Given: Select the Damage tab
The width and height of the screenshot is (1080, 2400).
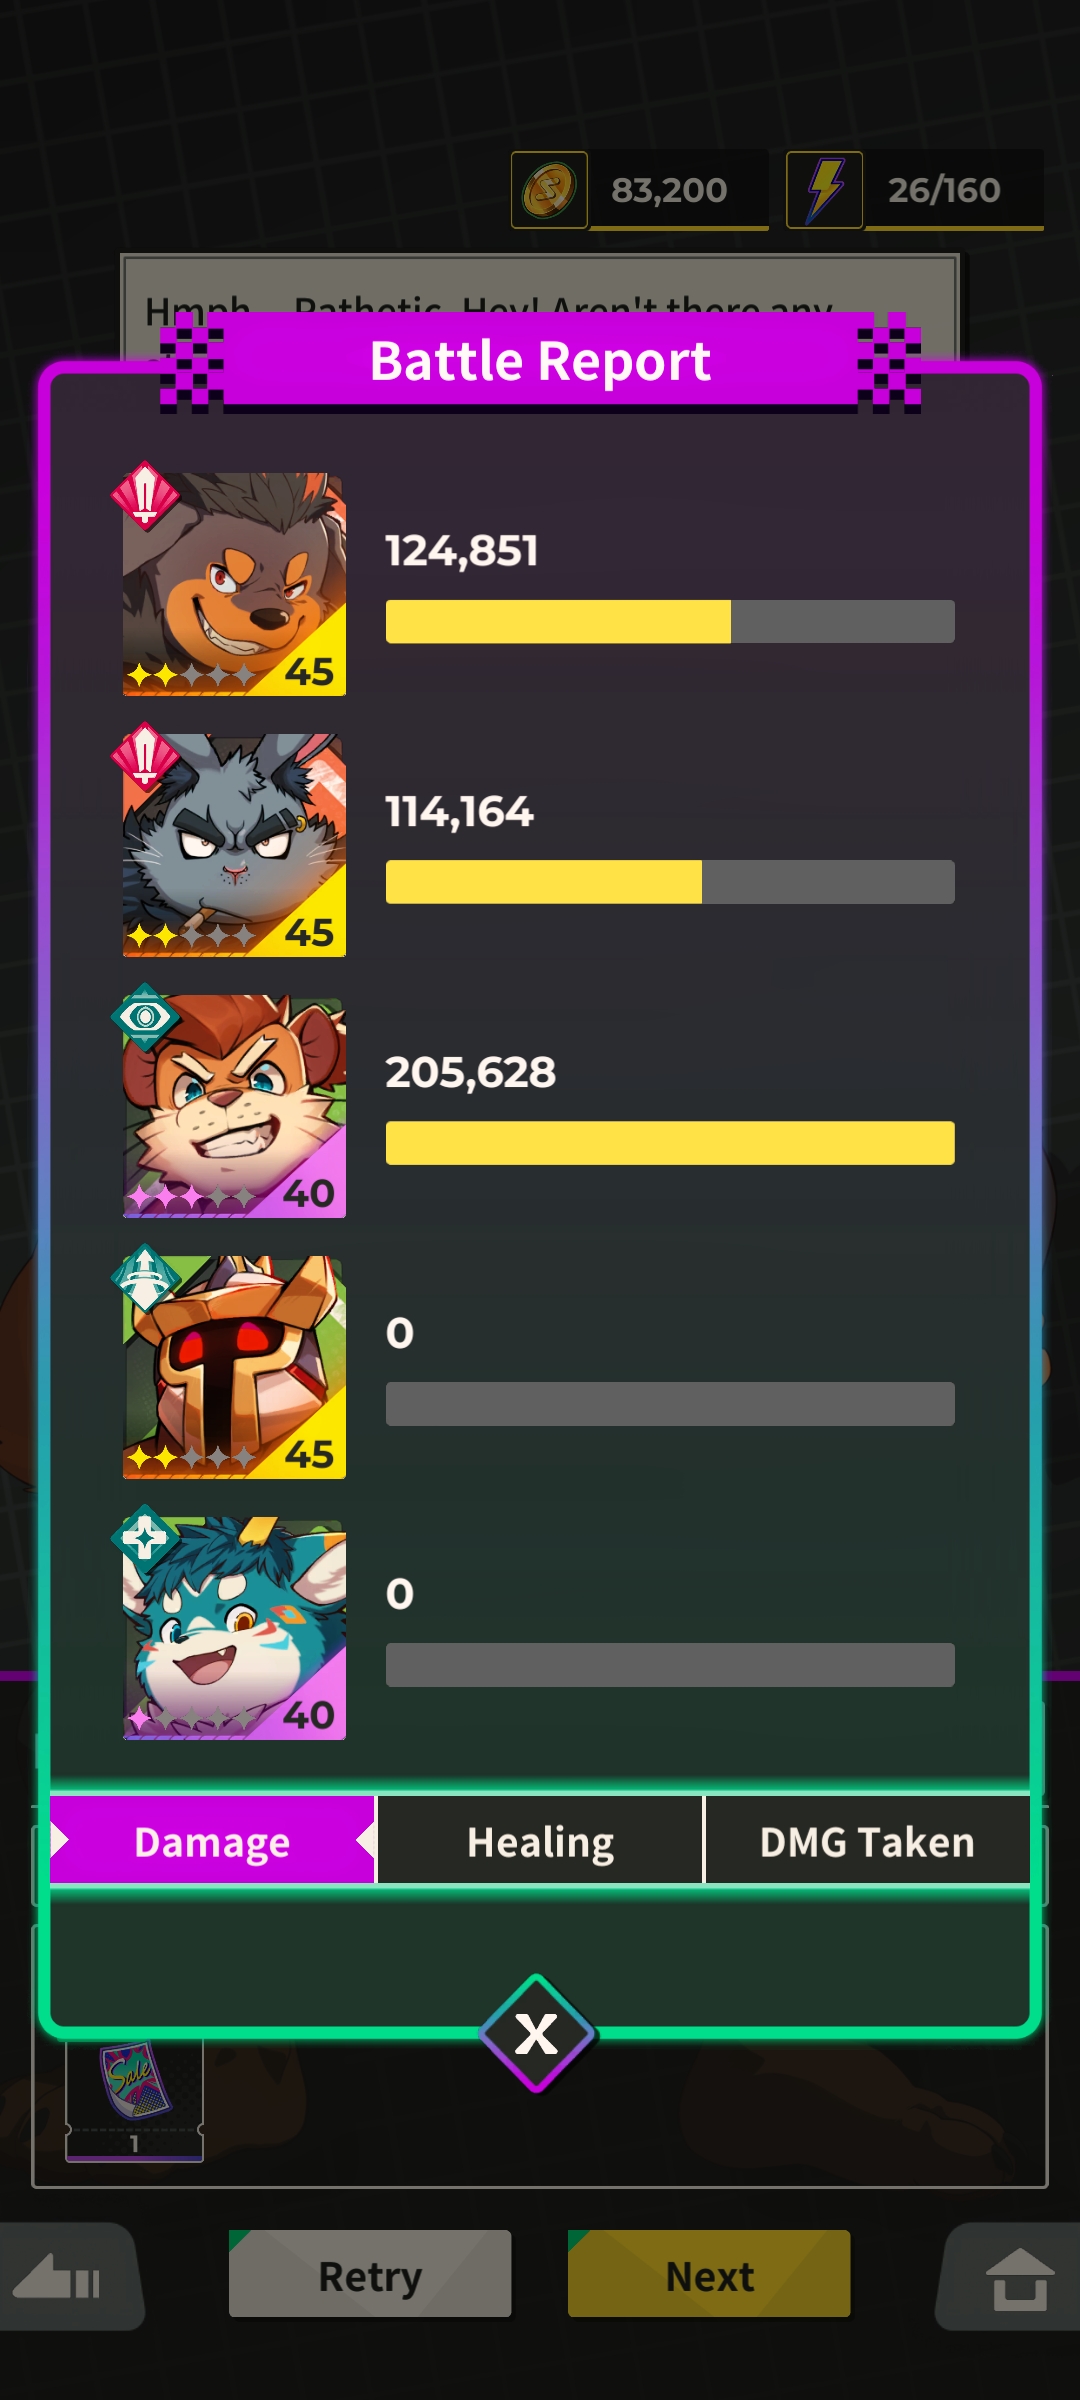Looking at the screenshot, I should tap(212, 1841).
